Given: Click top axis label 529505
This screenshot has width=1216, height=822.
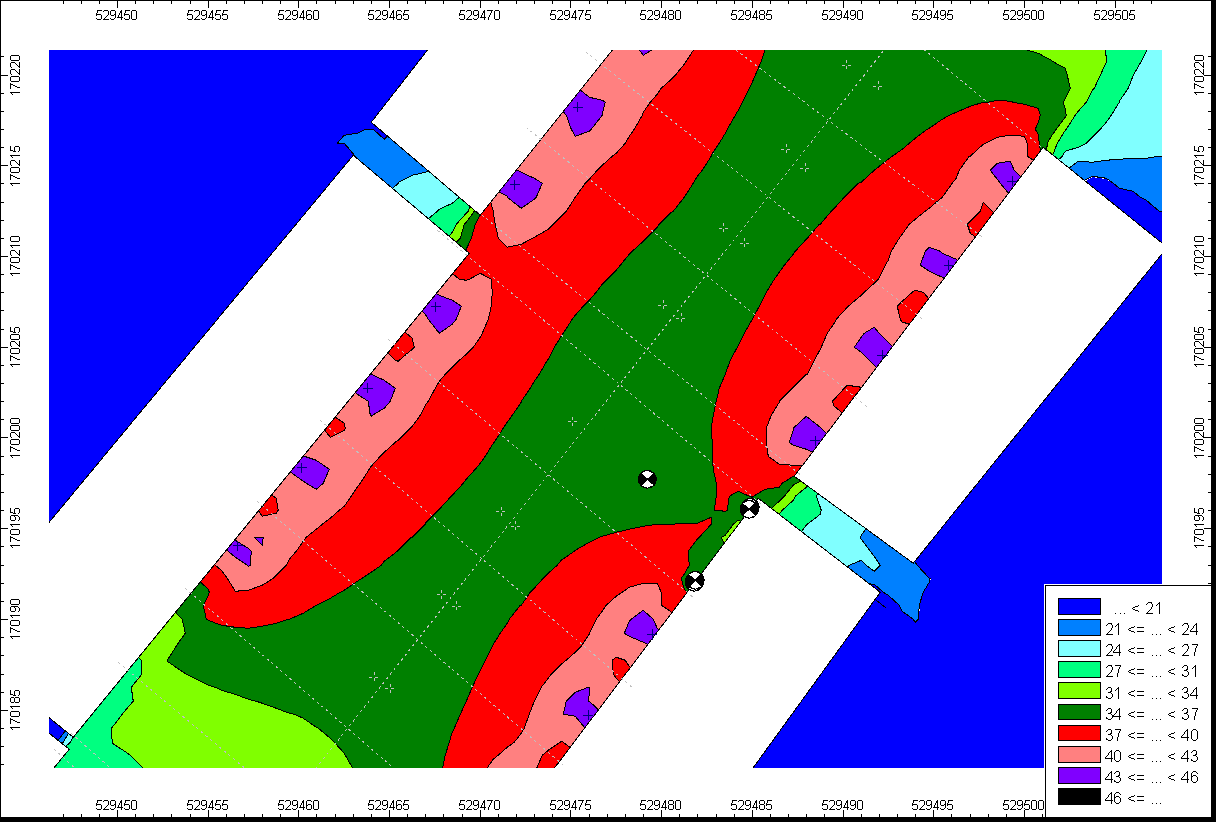Looking at the screenshot, I should click(x=1117, y=16).
